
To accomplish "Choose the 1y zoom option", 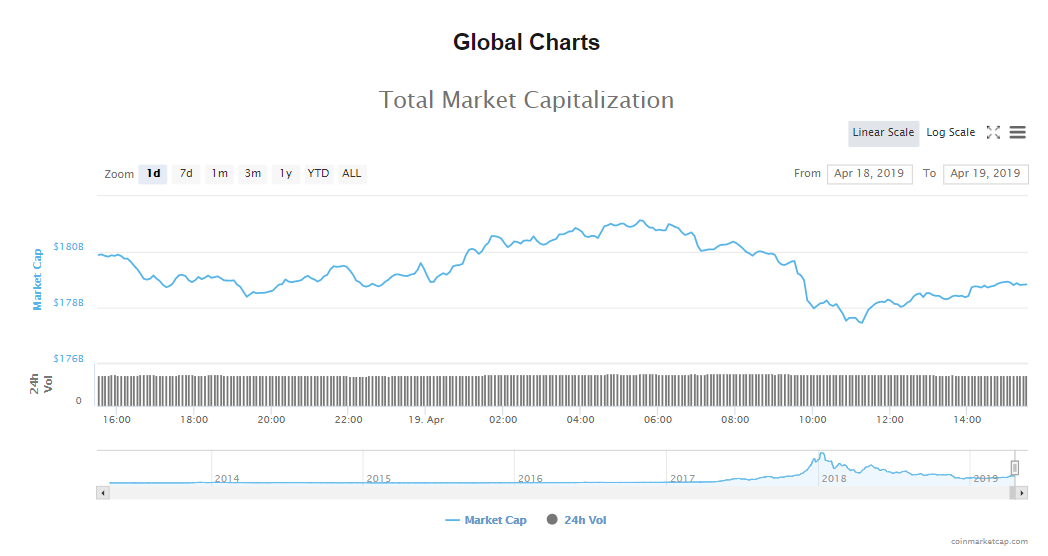I will (x=286, y=174).
